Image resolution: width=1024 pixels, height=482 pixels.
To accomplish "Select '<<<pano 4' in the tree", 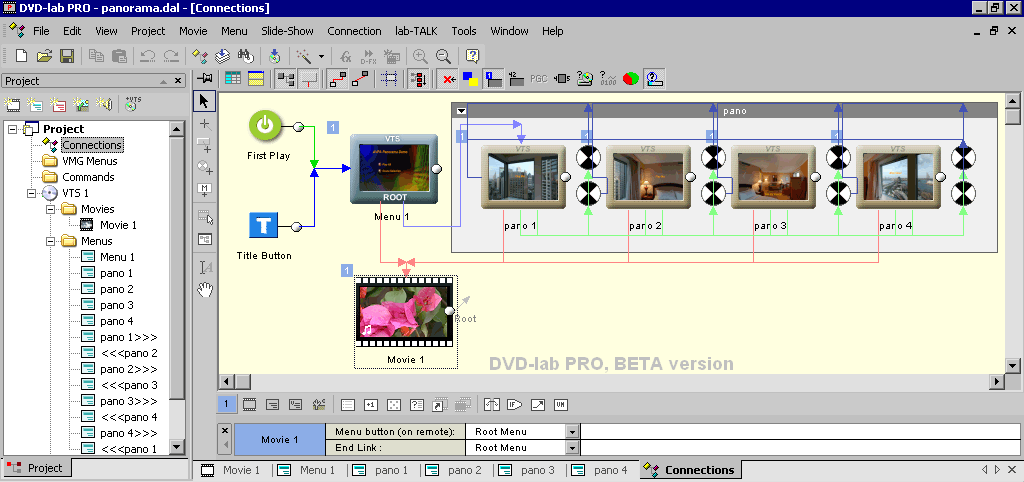I will [x=129, y=417].
